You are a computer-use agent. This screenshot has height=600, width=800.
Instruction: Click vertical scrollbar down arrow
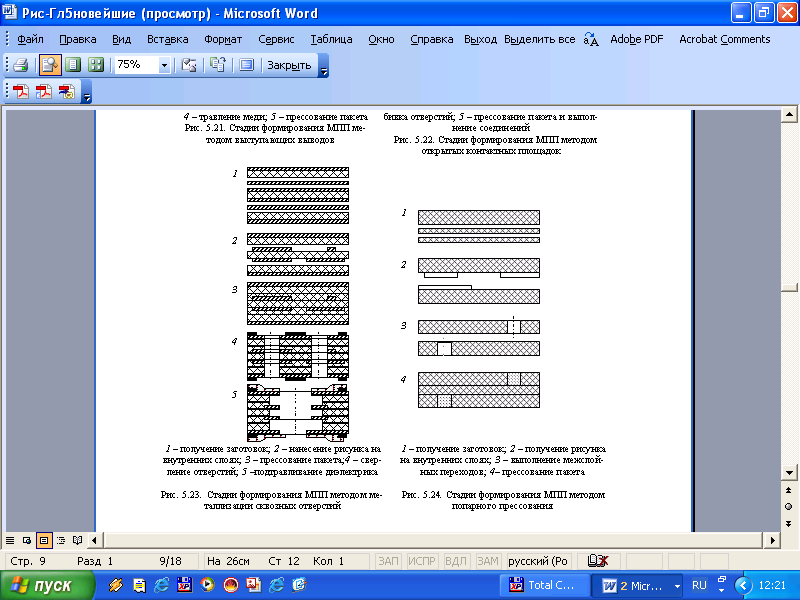pyautogui.click(x=789, y=472)
